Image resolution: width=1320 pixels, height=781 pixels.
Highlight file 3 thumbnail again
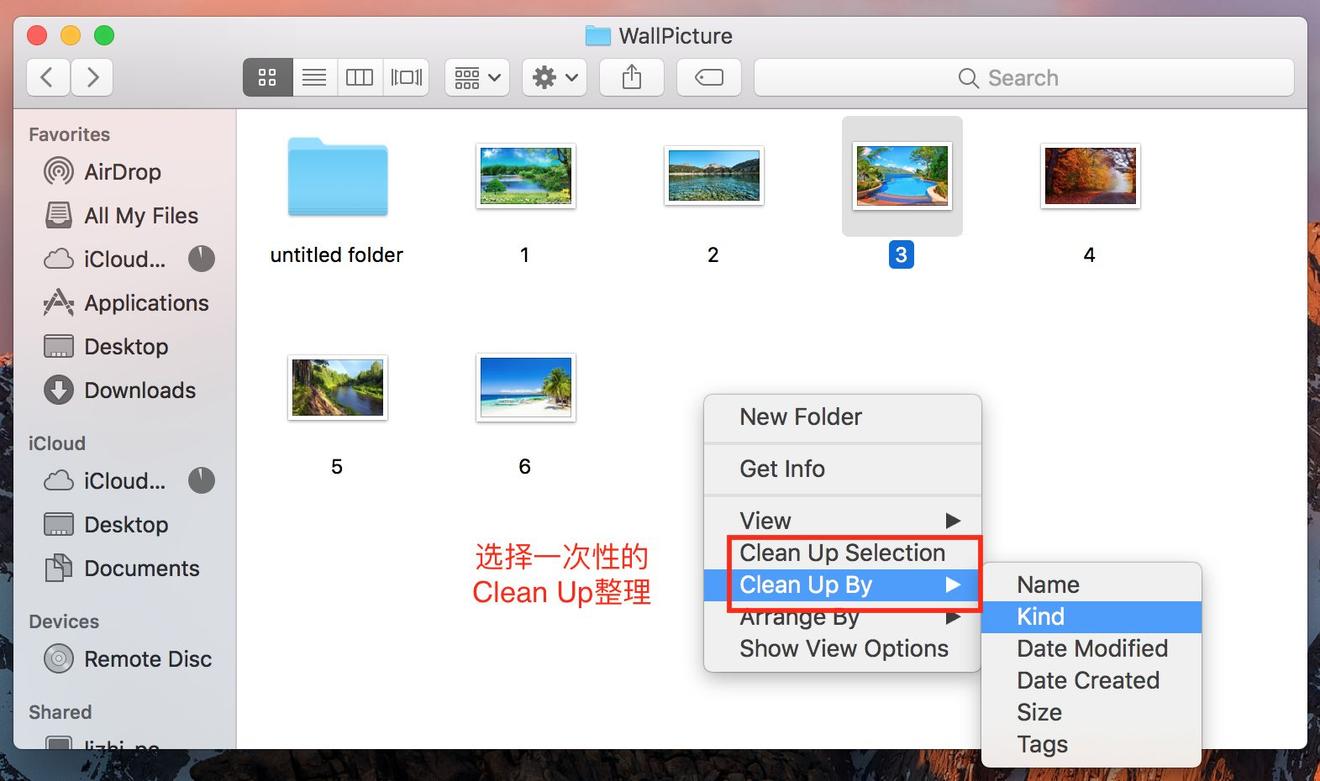[x=901, y=175]
